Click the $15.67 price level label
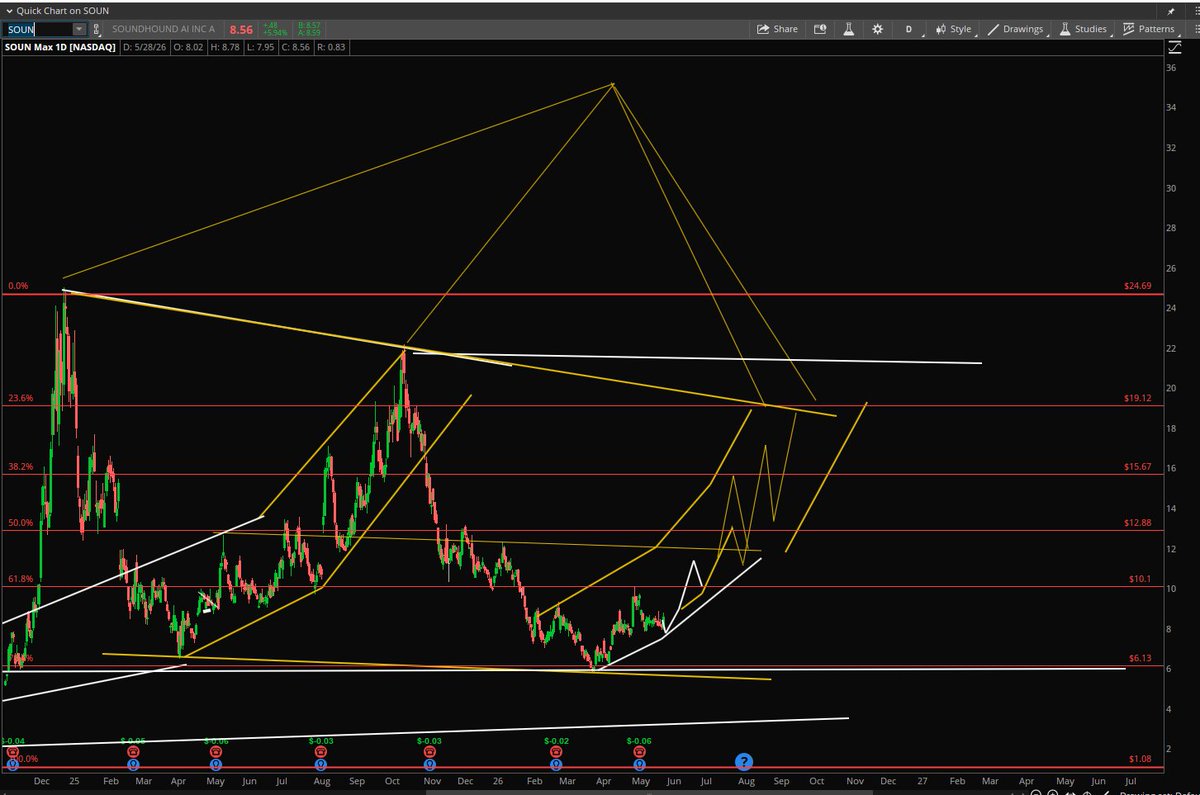 (x=1138, y=467)
